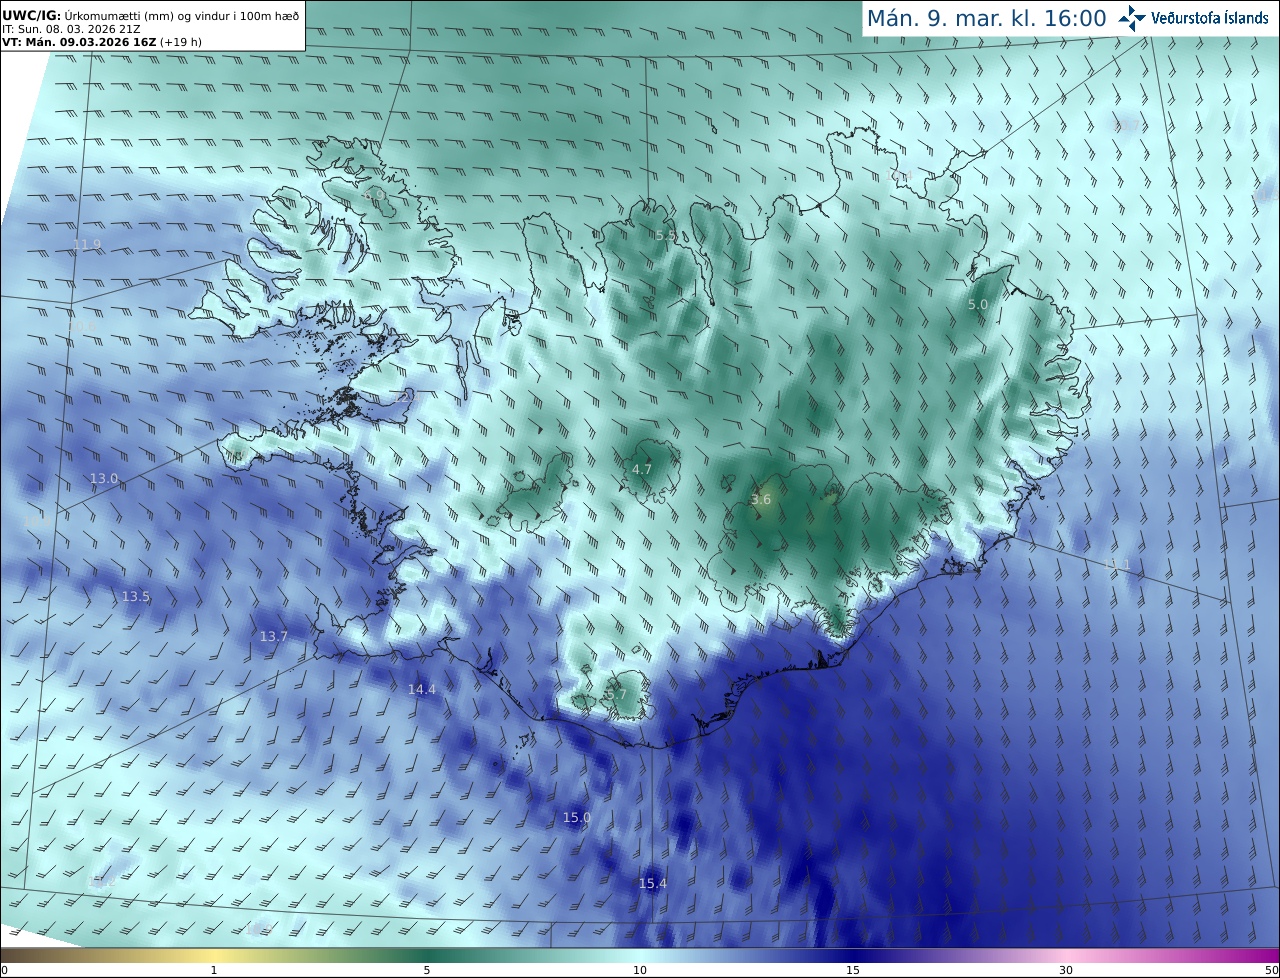Click the 5.0 value in east Iceland
Viewport: 1280px width, 978px height.
click(978, 305)
